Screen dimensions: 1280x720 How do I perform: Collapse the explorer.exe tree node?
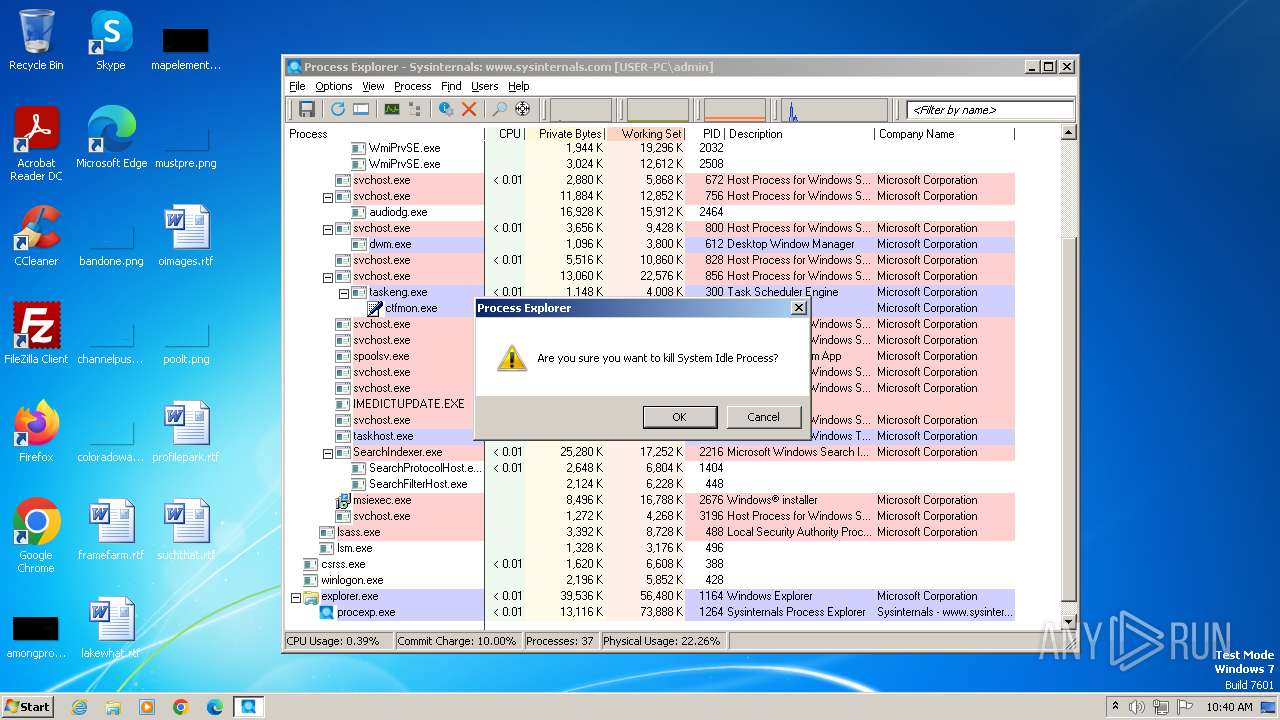[x=295, y=597]
